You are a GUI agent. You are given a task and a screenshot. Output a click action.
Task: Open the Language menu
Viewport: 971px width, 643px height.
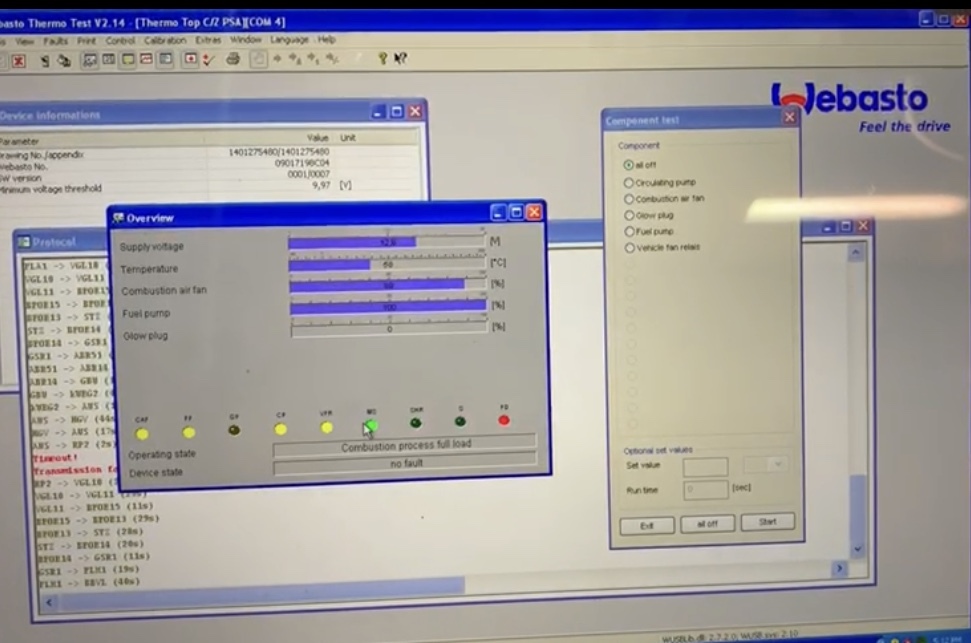coord(289,40)
